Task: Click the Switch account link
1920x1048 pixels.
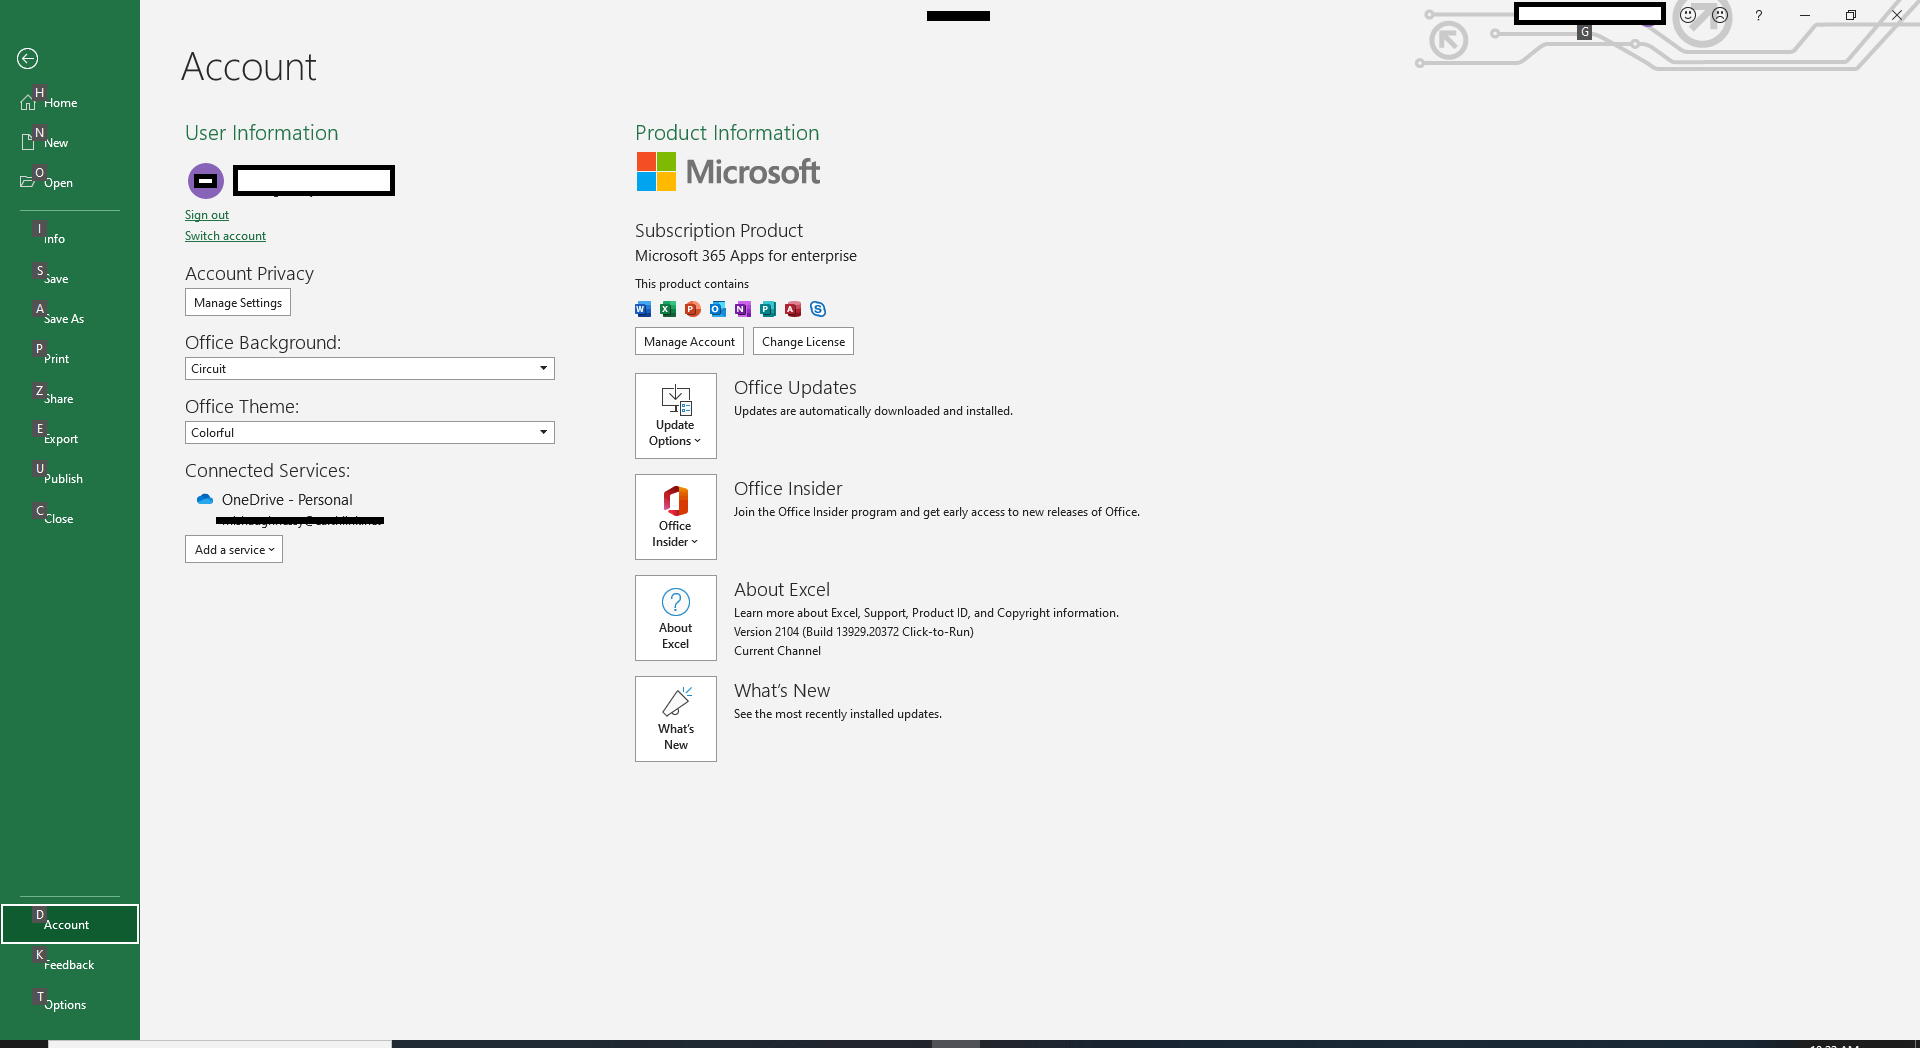Action: [225, 236]
